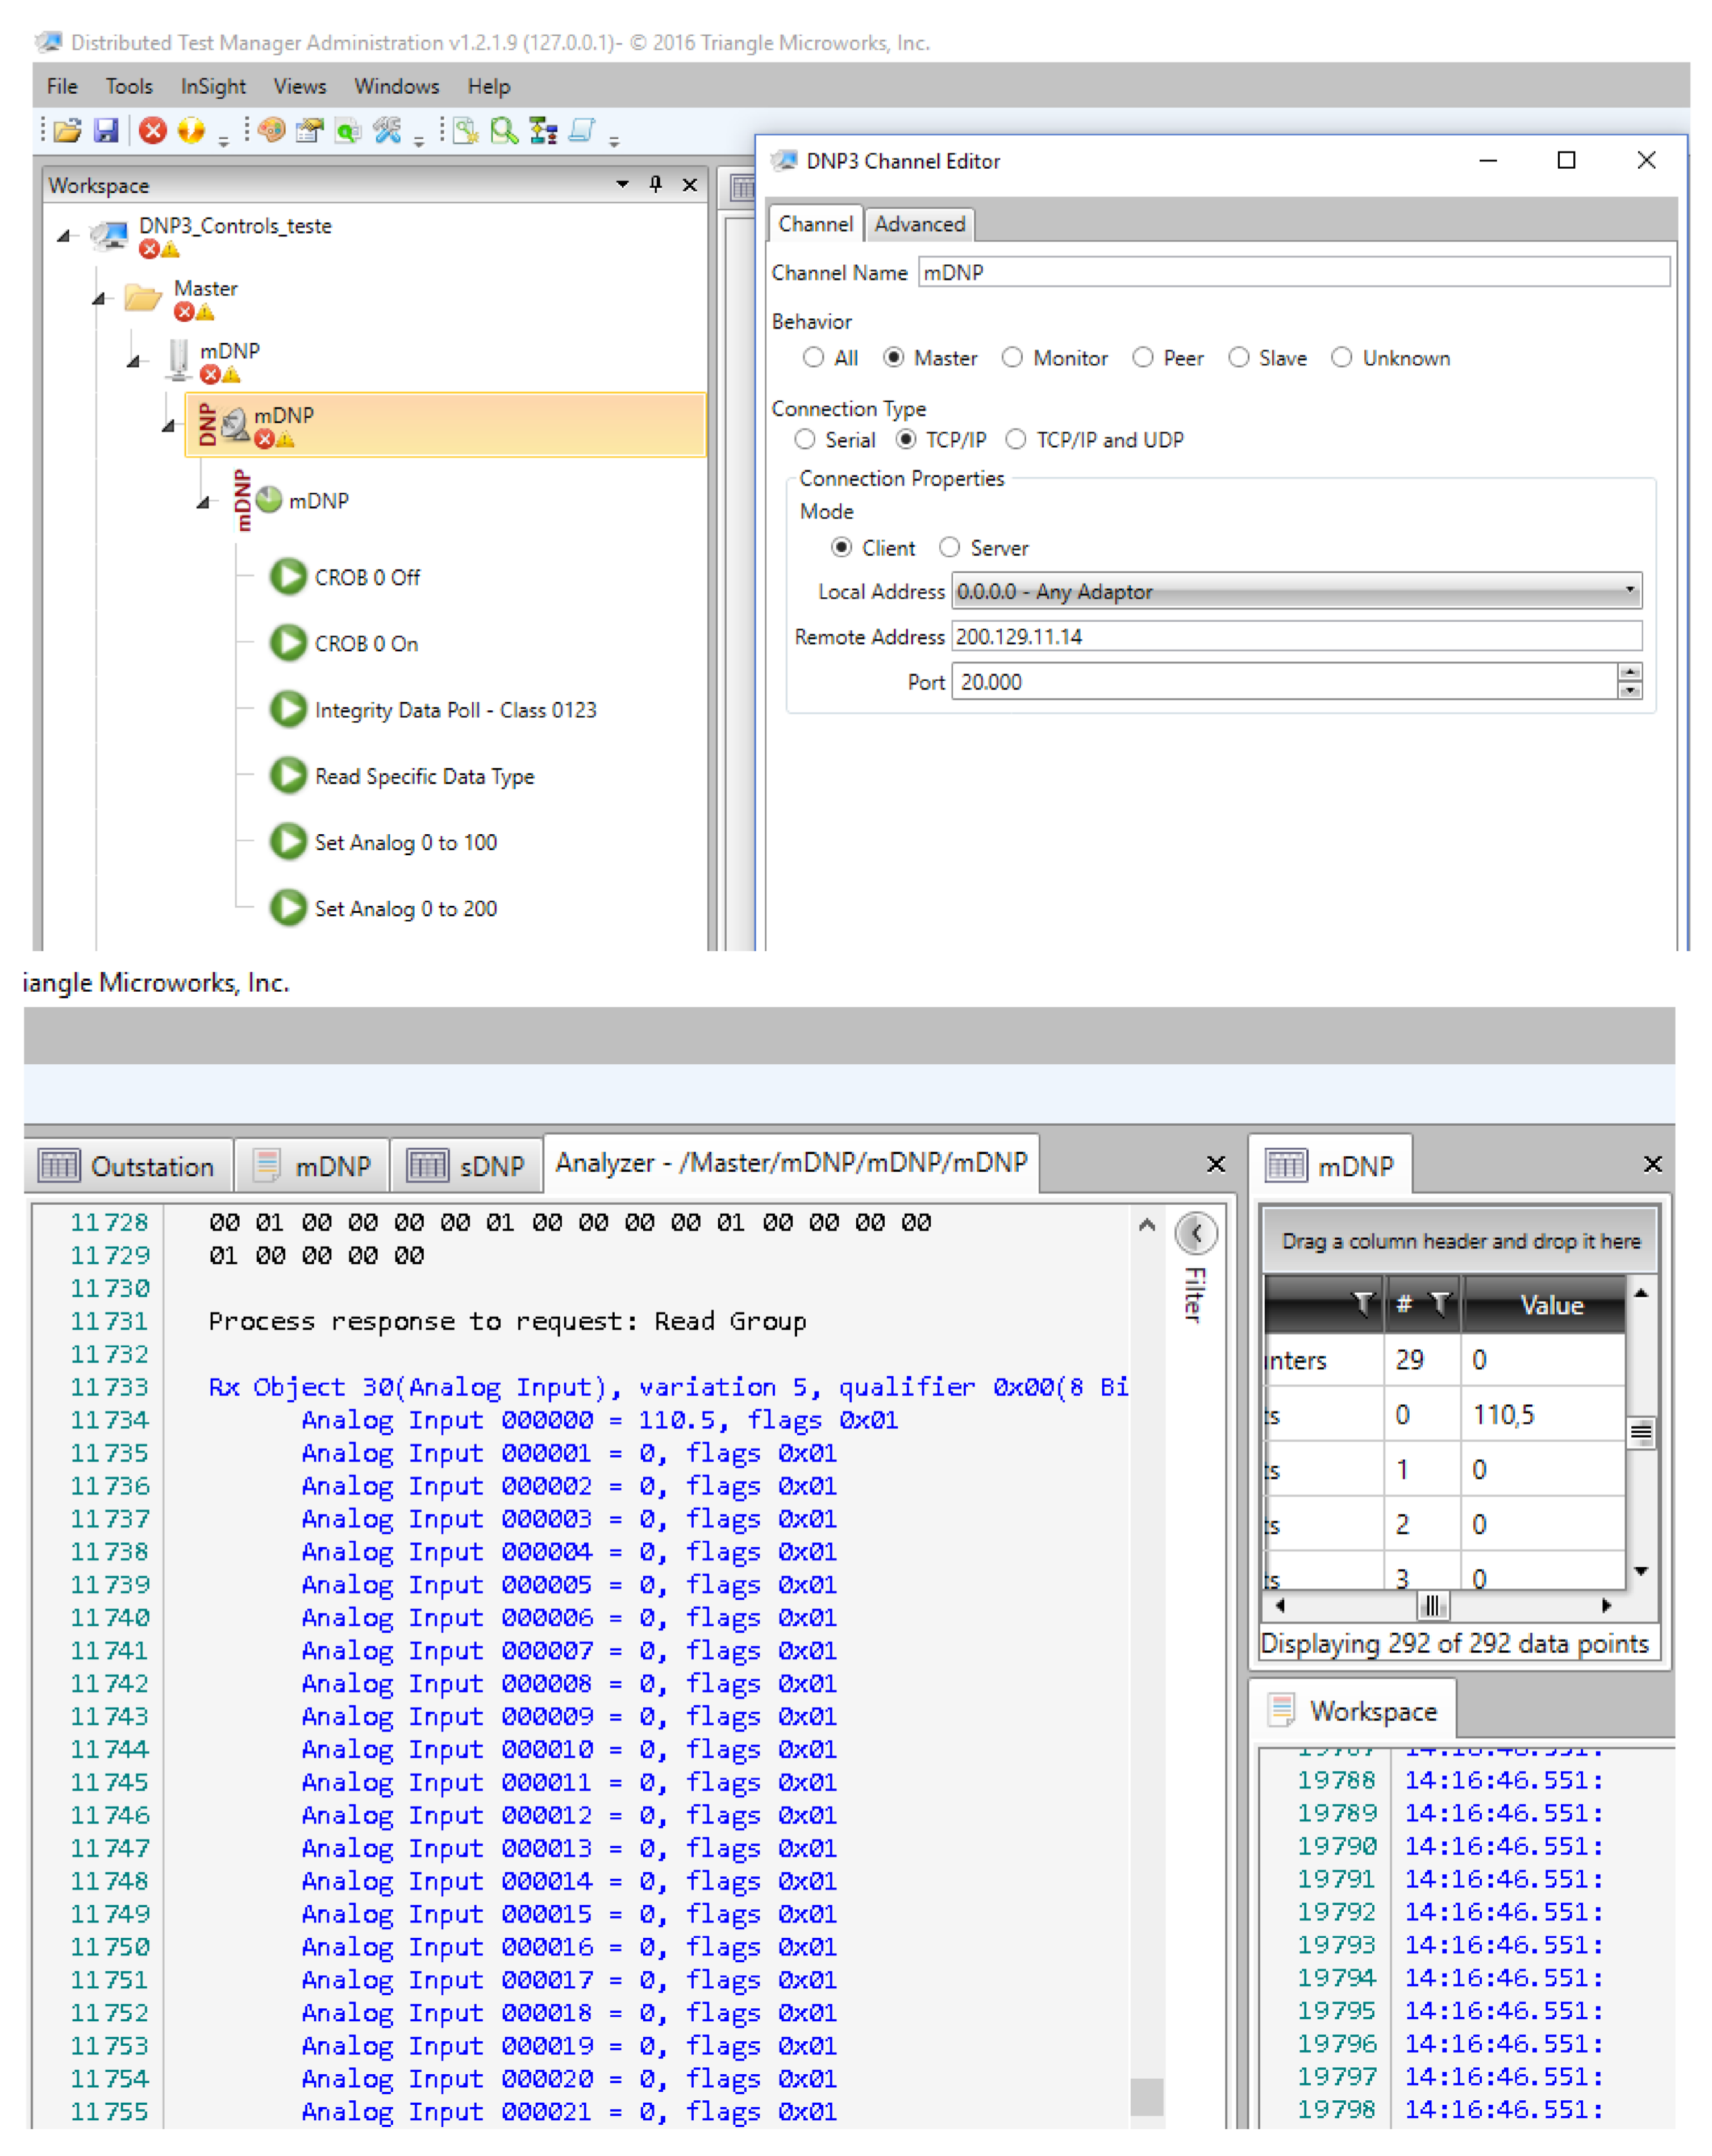Click the red X toolbar icon

pyautogui.click(x=153, y=131)
